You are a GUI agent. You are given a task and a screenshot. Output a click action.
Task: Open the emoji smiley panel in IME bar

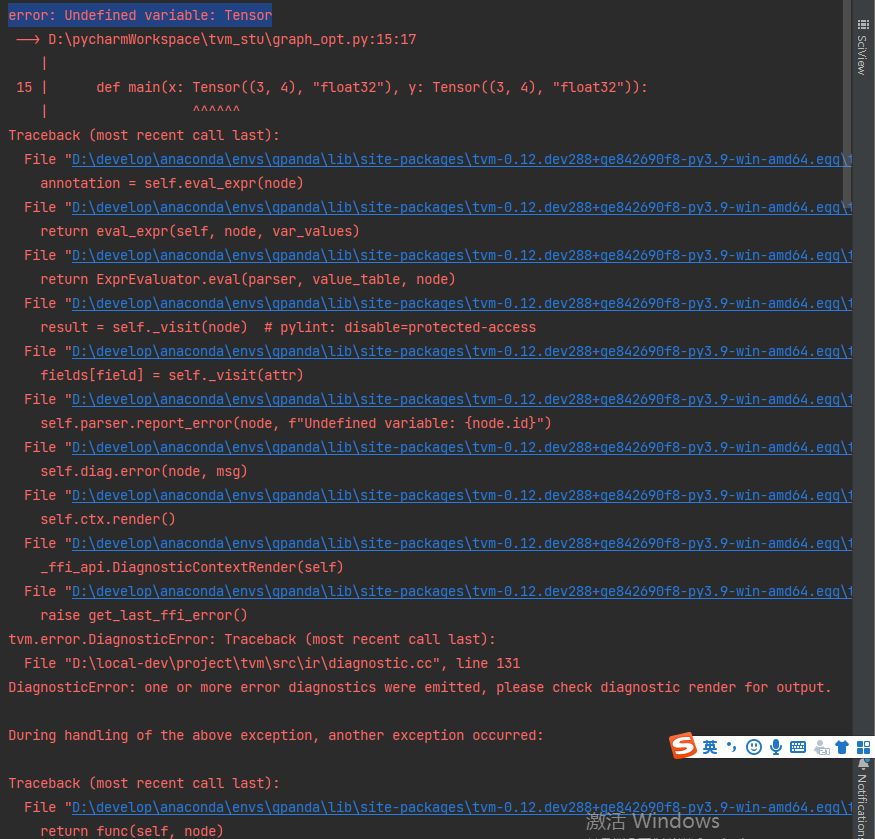pyautogui.click(x=753, y=747)
